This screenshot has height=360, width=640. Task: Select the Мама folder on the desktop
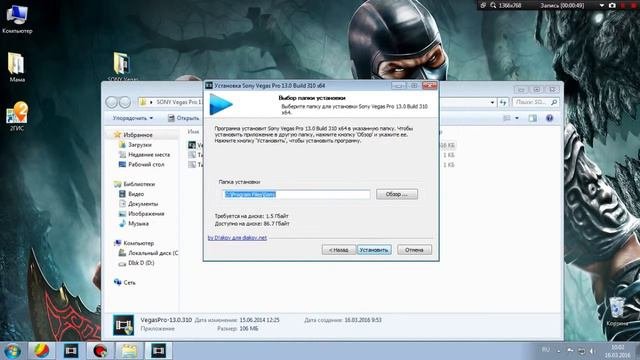tap(17, 67)
